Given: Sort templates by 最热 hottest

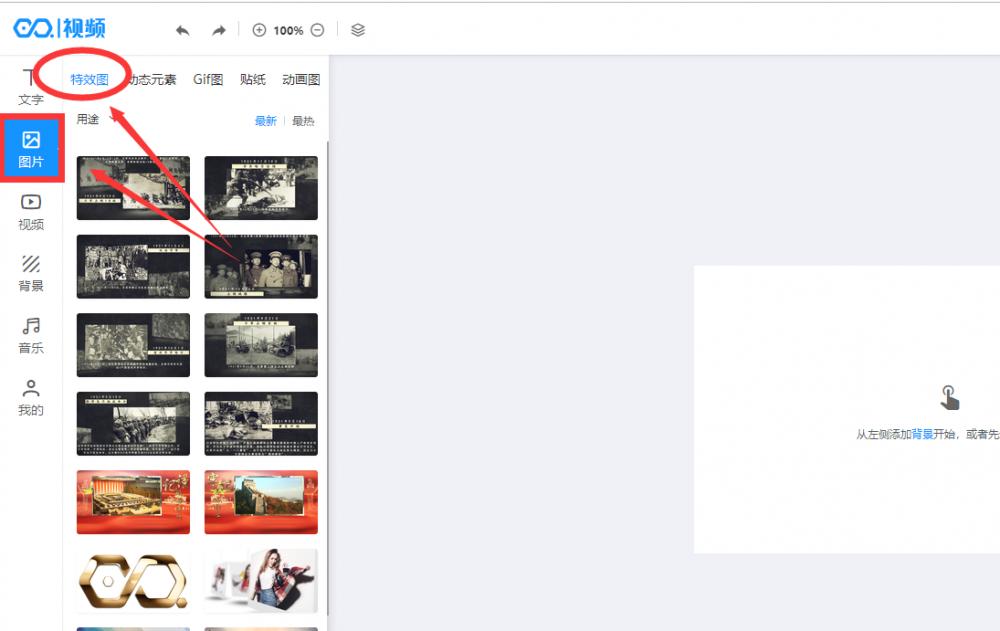Looking at the screenshot, I should pyautogui.click(x=303, y=121).
